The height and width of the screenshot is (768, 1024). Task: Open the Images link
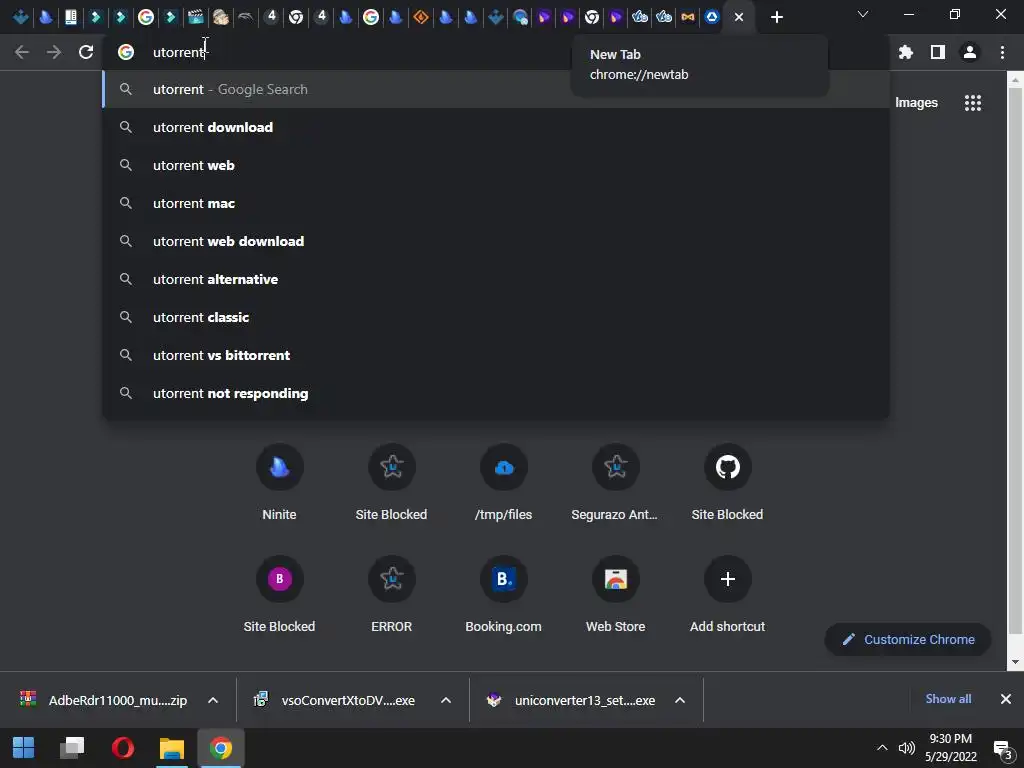click(916, 103)
